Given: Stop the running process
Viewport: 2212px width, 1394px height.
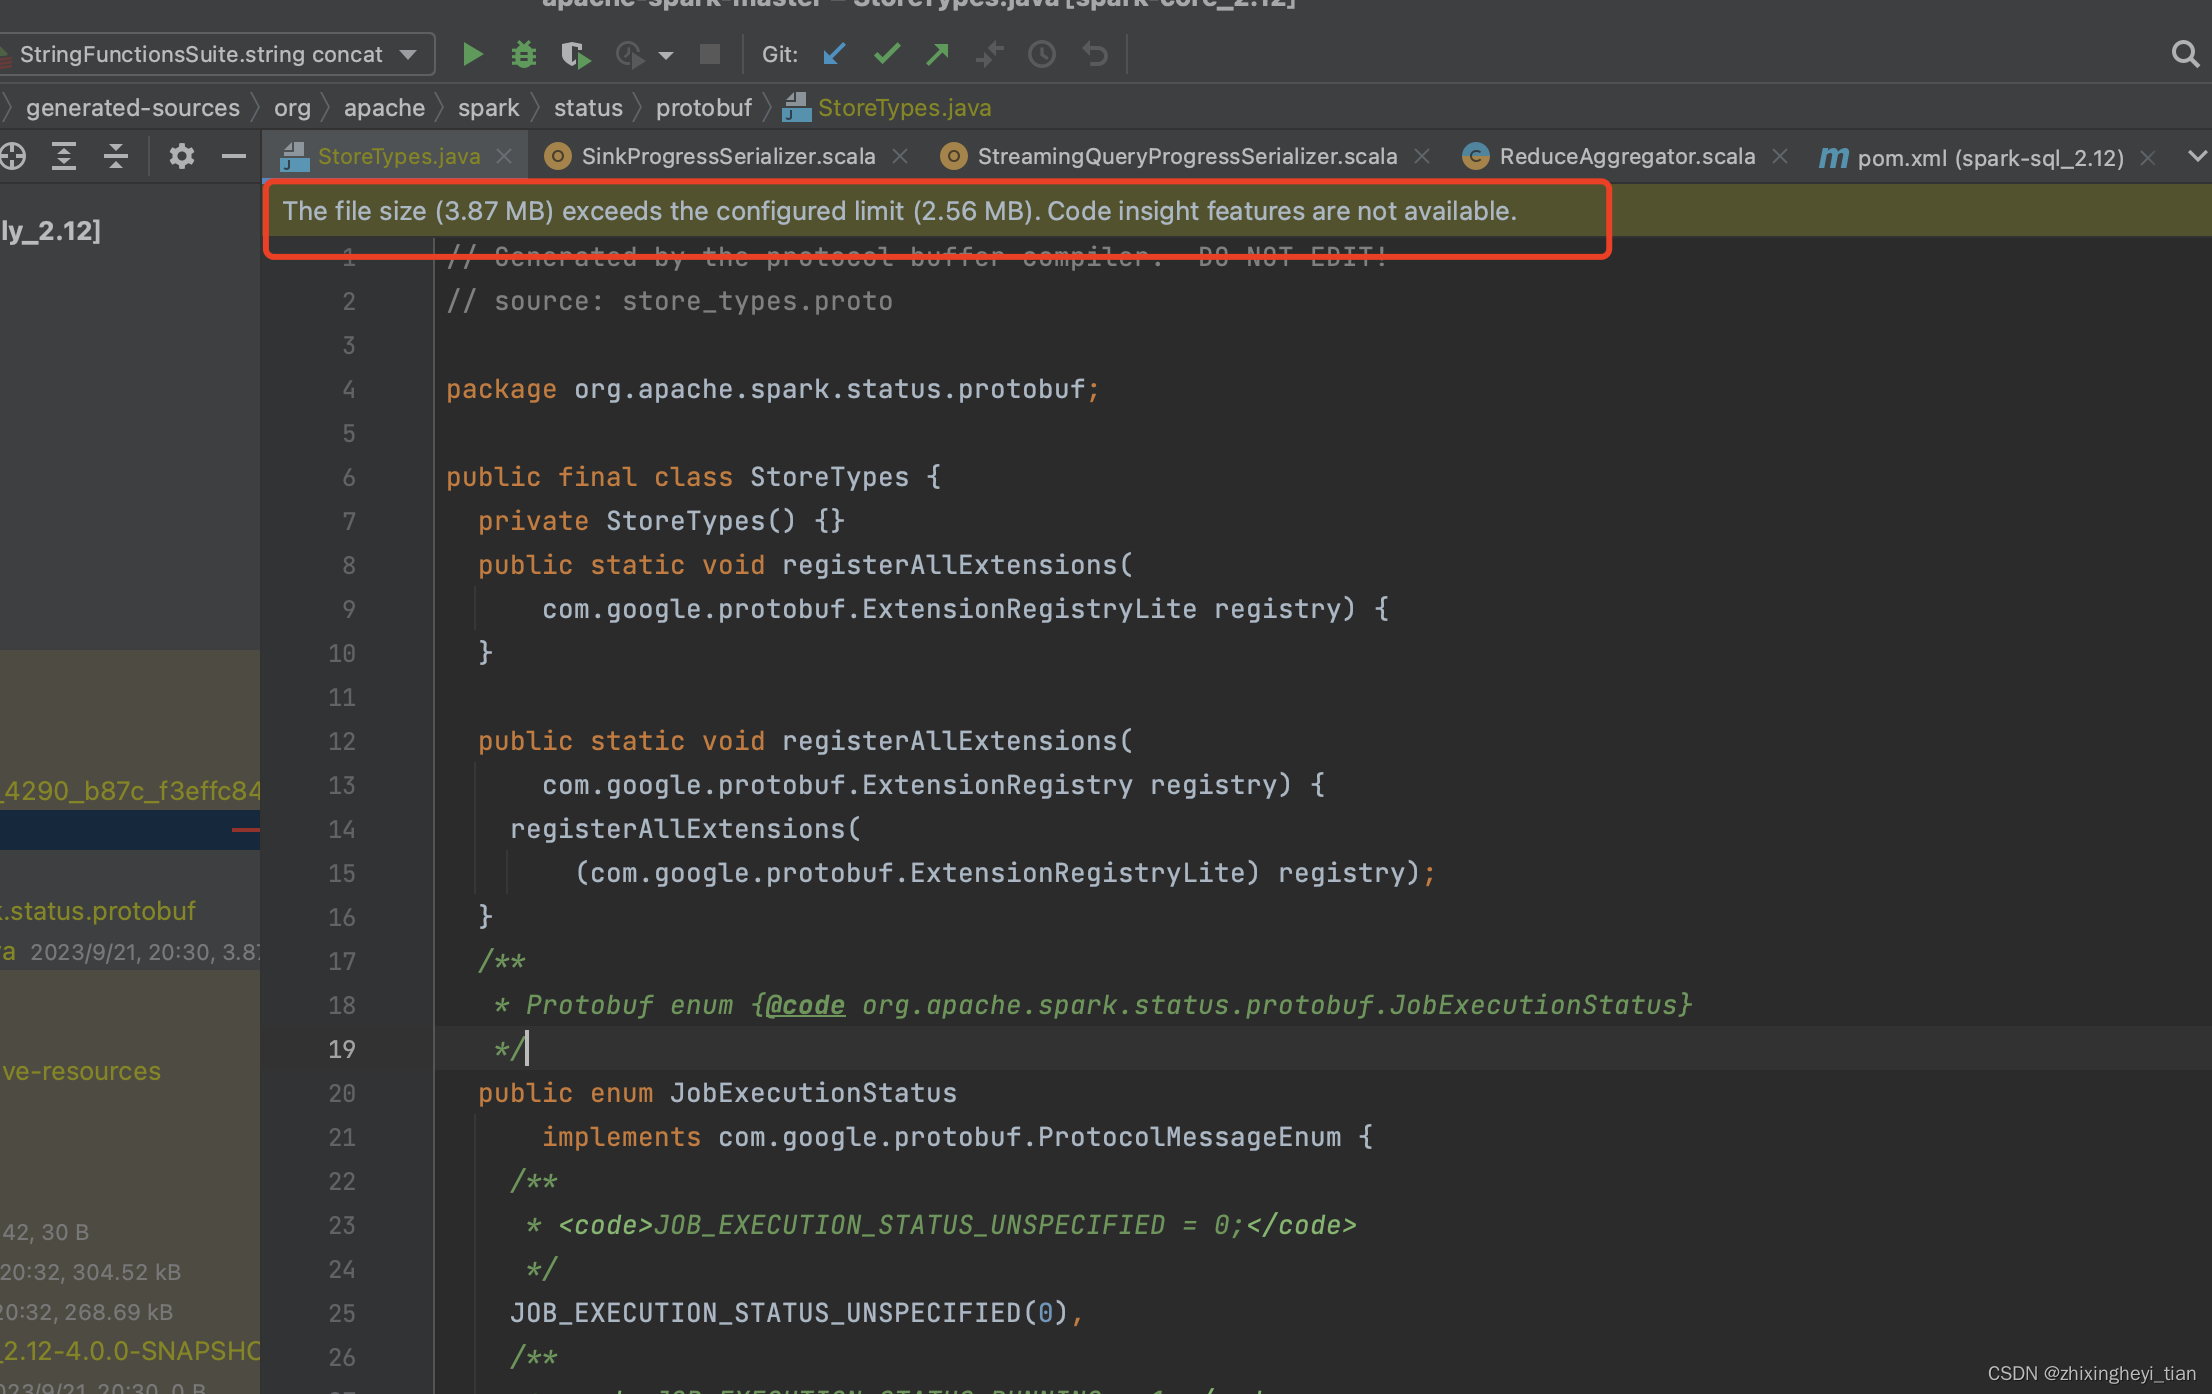Looking at the screenshot, I should (x=709, y=54).
